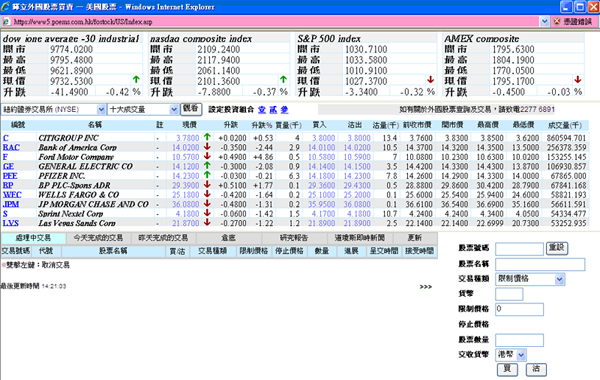
Task: Click the 成交量(千) volume column header
Action: pyautogui.click(x=565, y=125)
